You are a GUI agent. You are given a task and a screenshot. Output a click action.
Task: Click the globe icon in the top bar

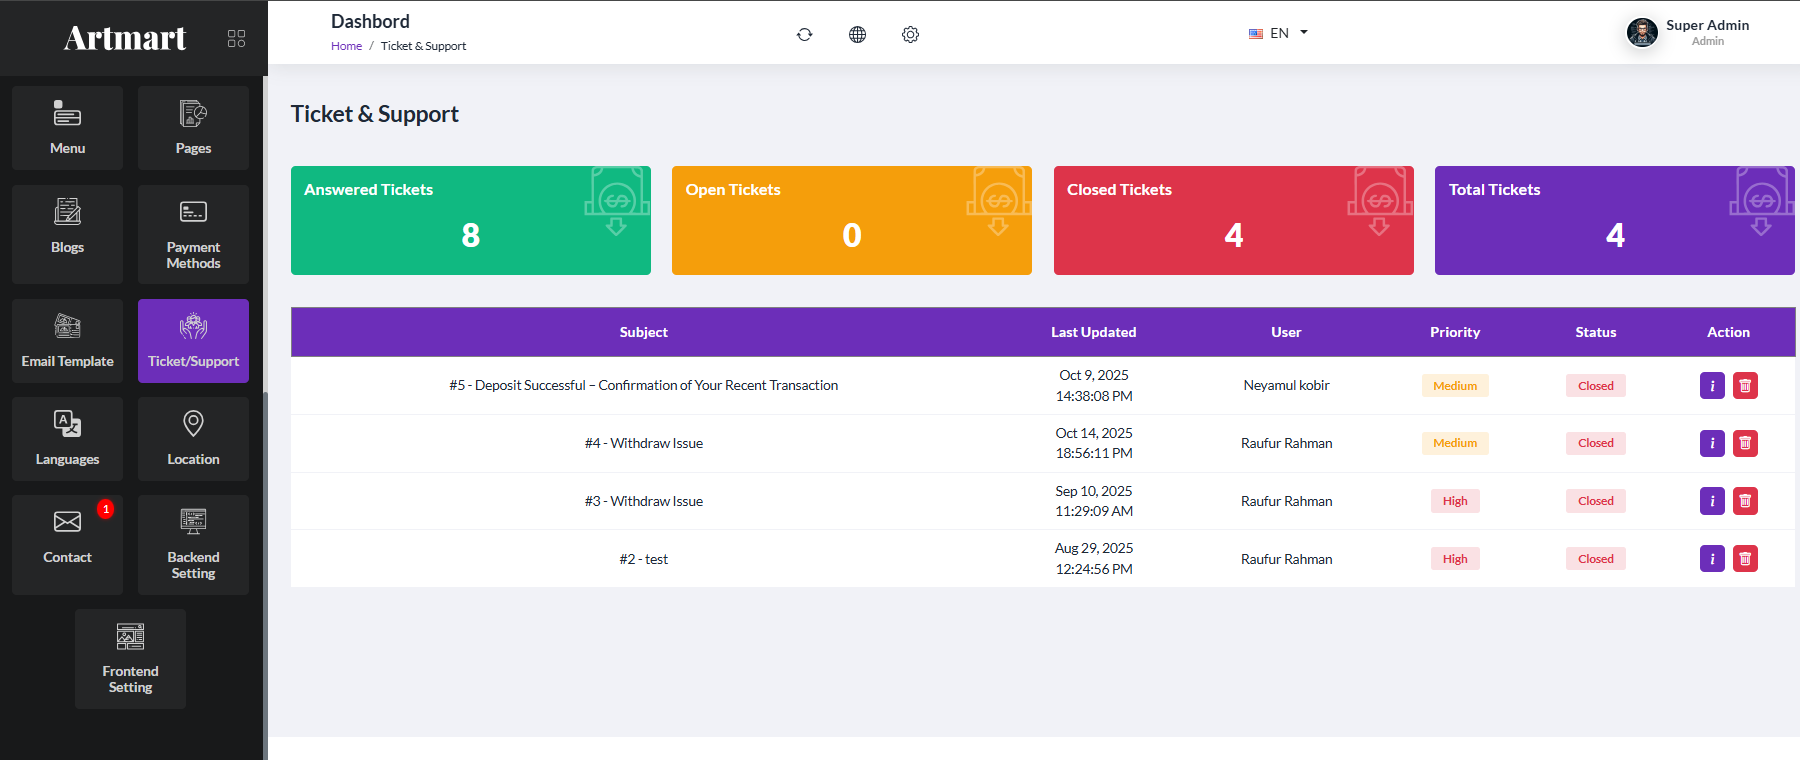click(x=857, y=34)
